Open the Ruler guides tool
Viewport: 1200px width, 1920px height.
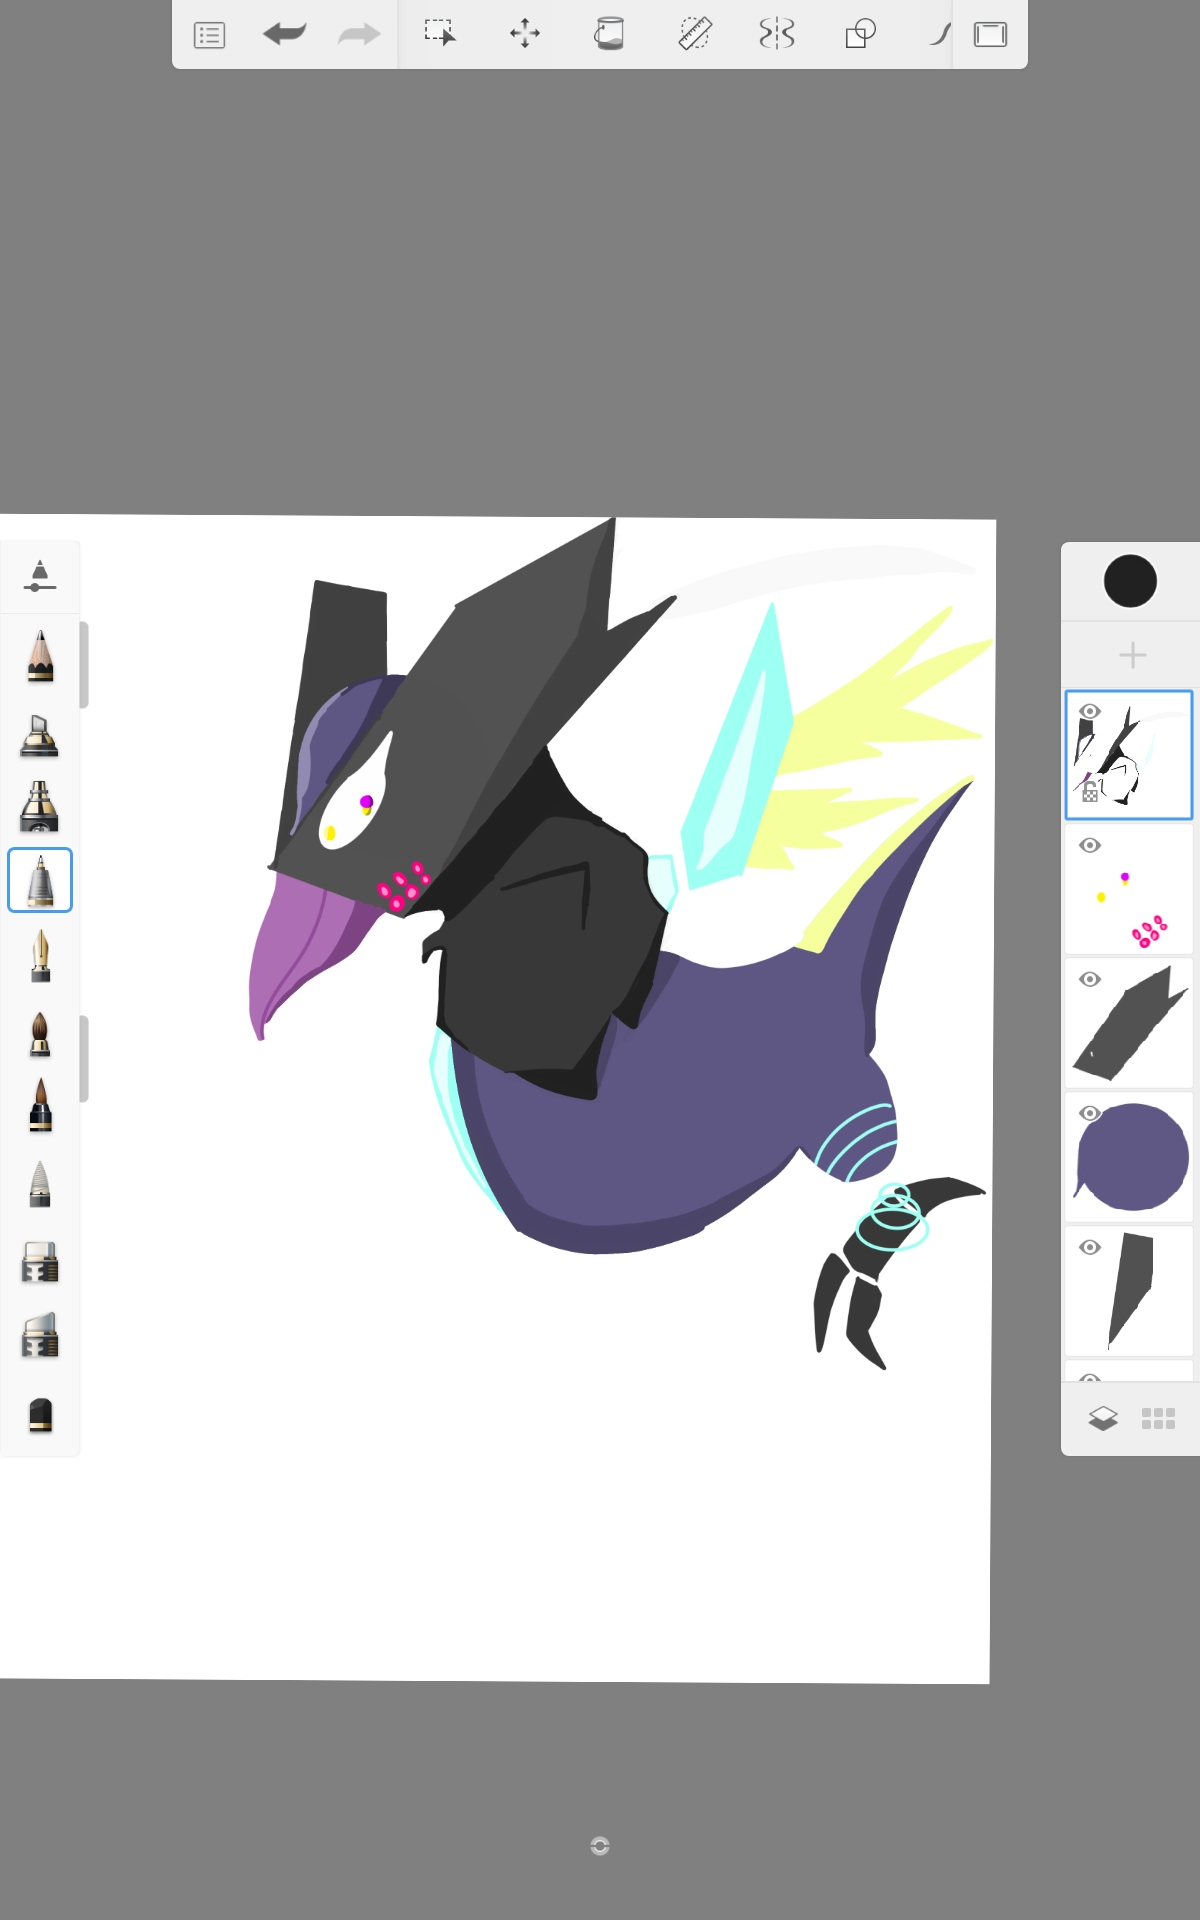(694, 34)
